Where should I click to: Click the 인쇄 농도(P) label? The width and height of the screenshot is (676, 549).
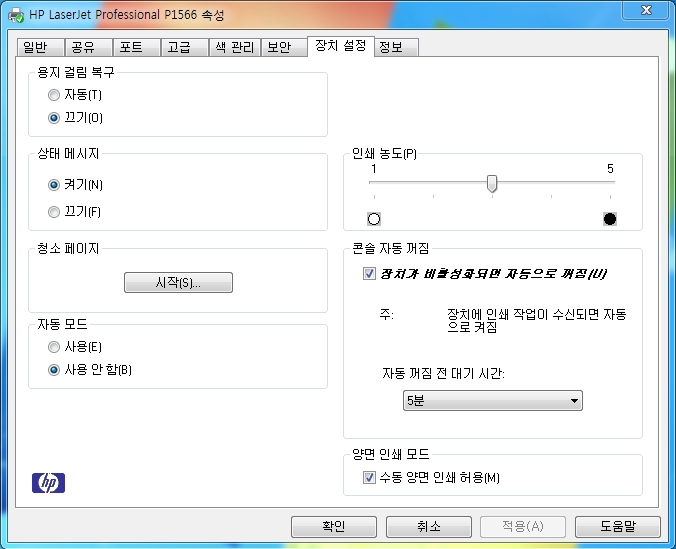coord(384,154)
